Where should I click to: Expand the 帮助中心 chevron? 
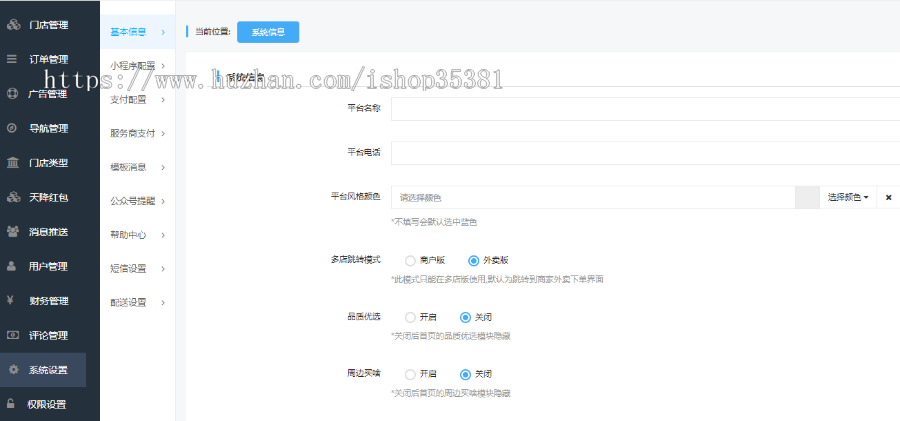[164, 235]
